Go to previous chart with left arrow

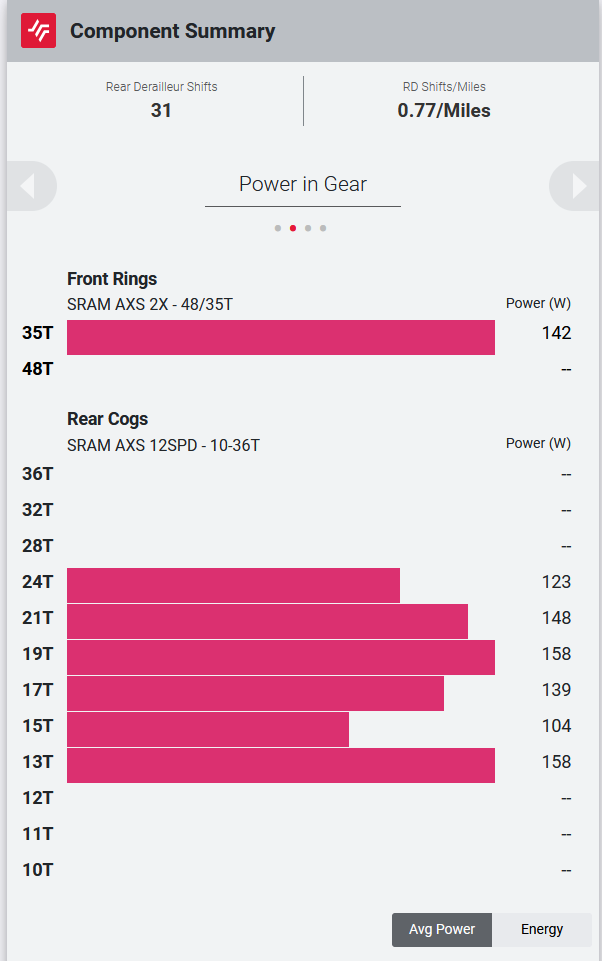(29, 186)
